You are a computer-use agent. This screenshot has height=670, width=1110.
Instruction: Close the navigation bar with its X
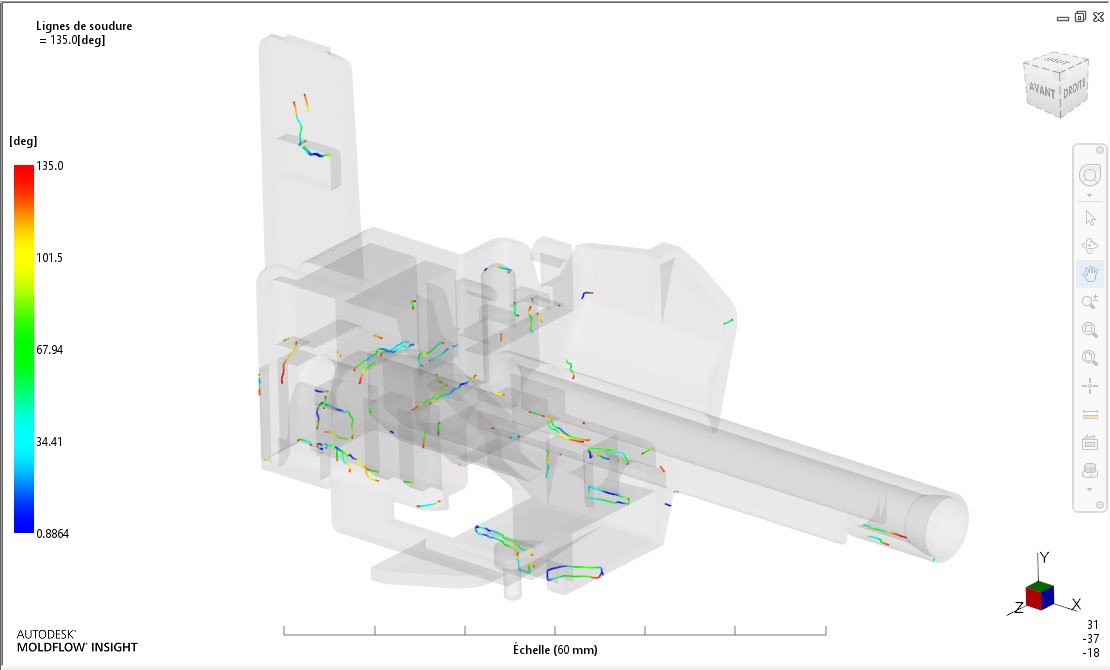coord(1097,149)
